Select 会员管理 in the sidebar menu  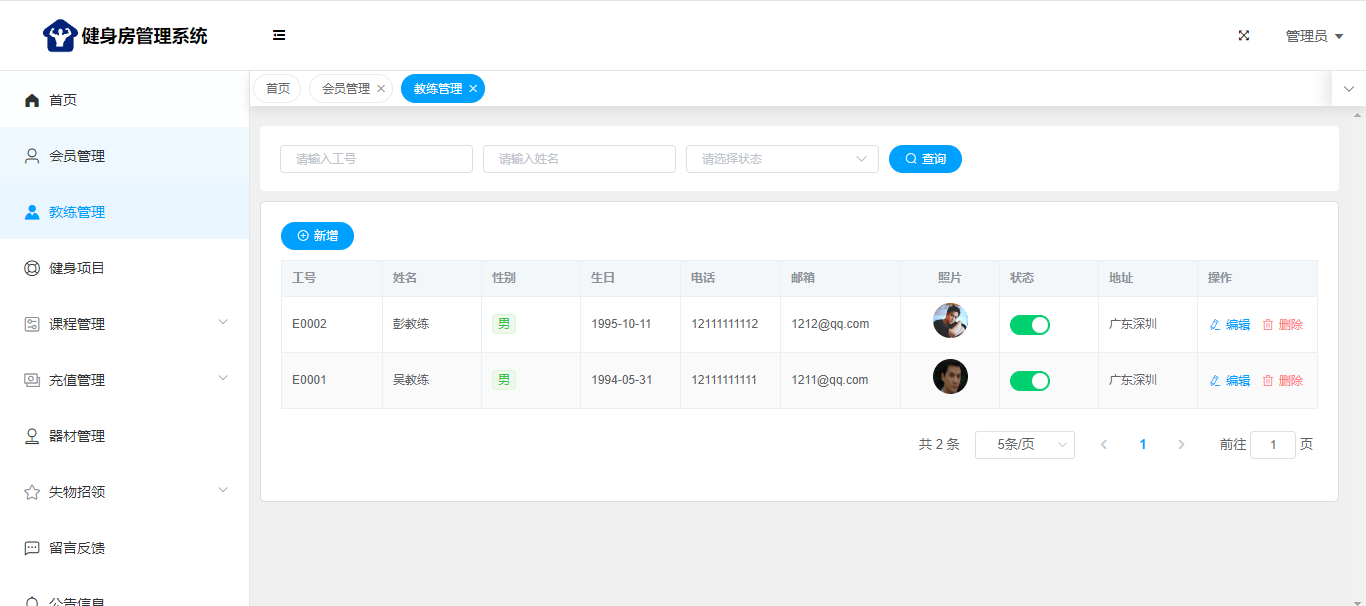77,156
